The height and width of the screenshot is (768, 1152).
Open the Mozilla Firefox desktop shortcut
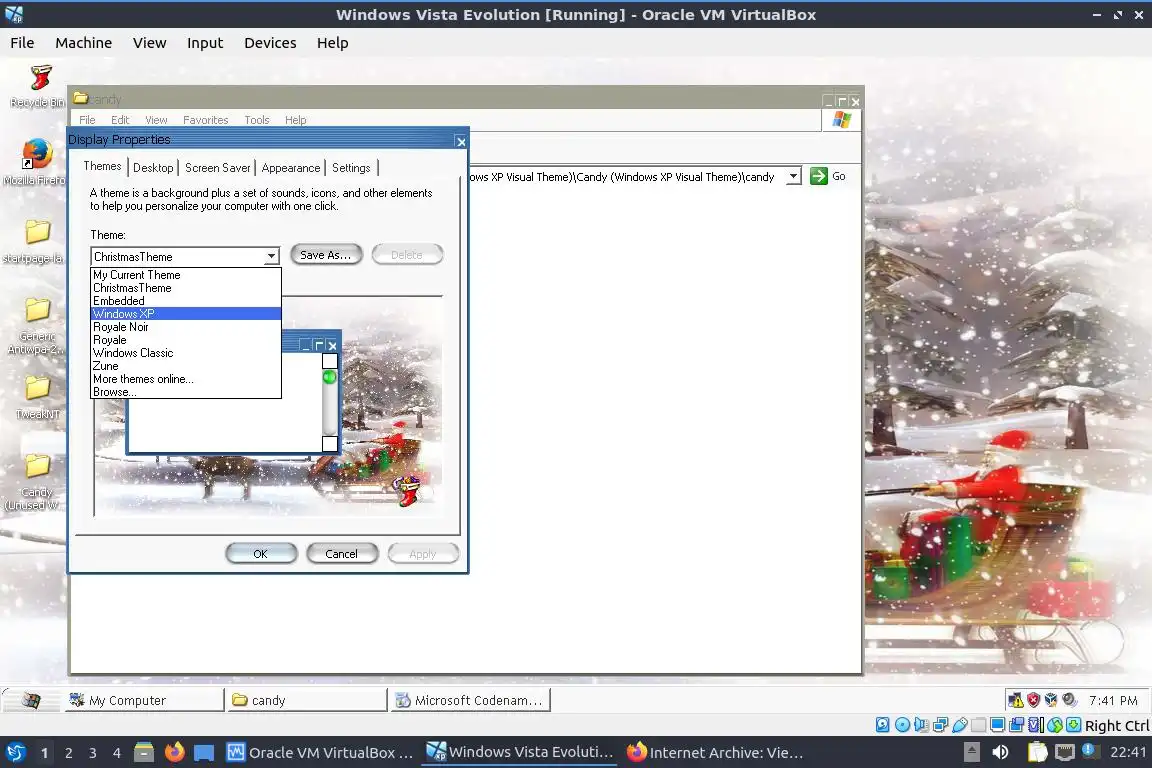(x=35, y=162)
